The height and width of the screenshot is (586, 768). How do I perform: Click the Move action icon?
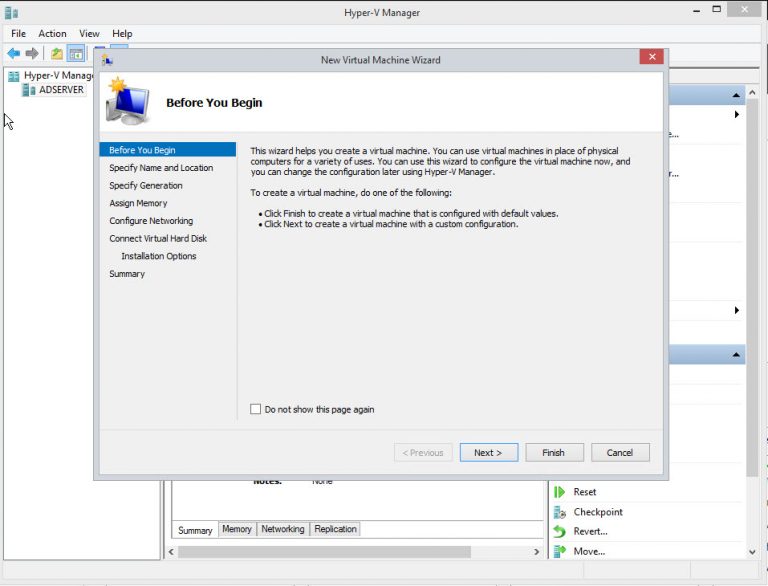click(x=560, y=551)
